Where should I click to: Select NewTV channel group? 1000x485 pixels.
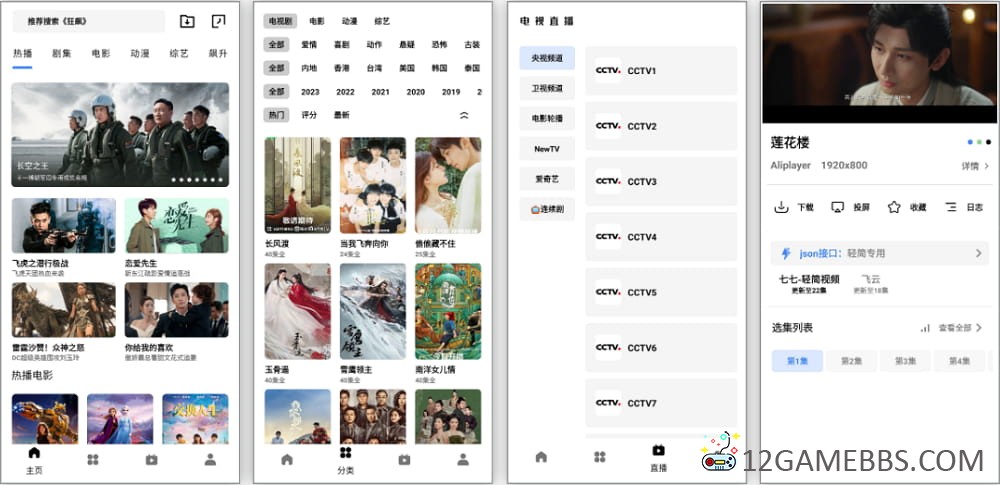pos(547,149)
